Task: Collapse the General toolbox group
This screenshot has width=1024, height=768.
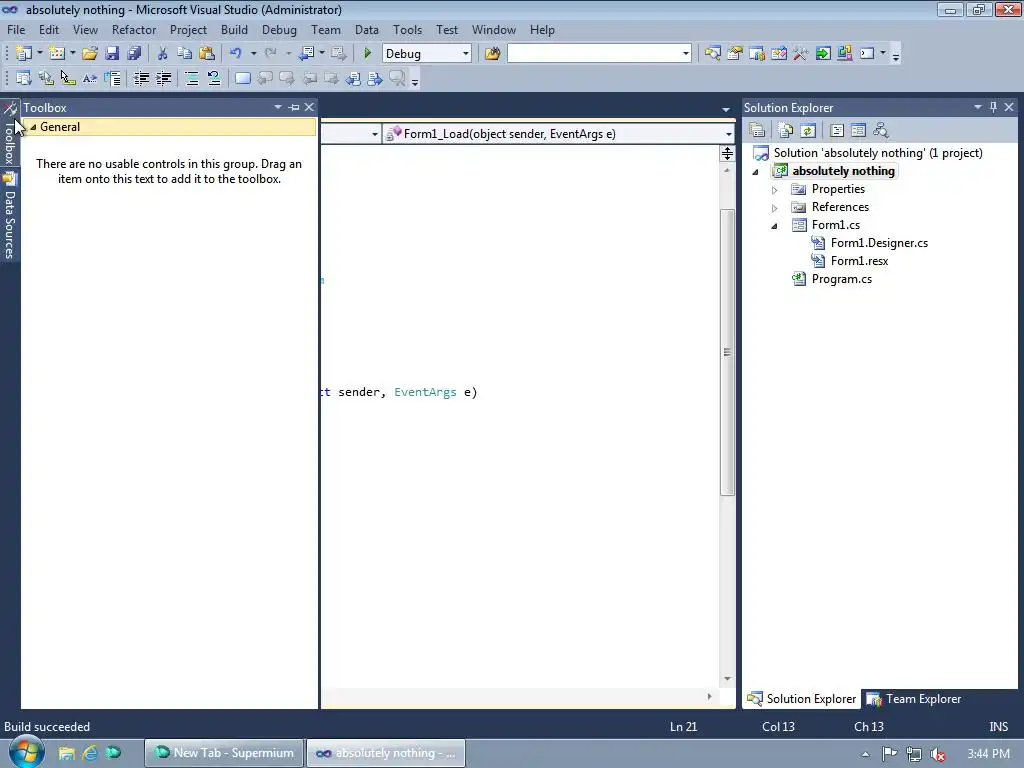Action: tap(33, 127)
